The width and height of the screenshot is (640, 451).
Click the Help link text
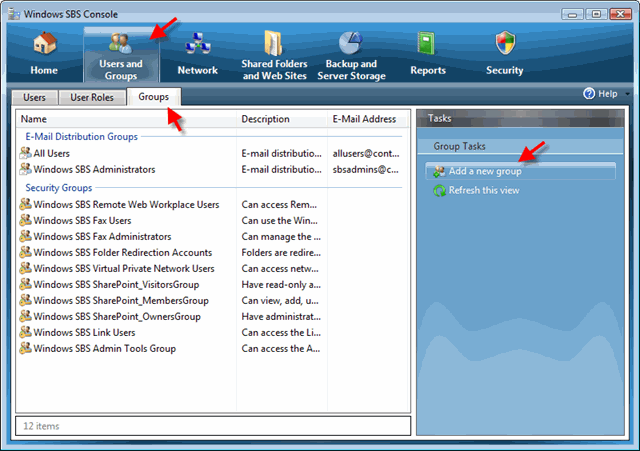(x=607, y=94)
